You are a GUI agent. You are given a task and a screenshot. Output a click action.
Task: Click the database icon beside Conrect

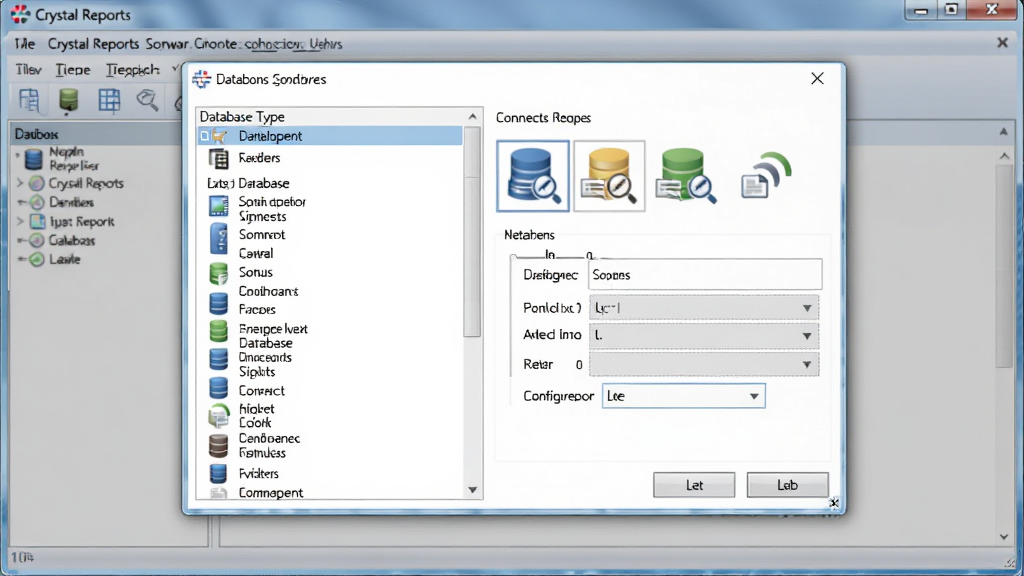(218, 388)
